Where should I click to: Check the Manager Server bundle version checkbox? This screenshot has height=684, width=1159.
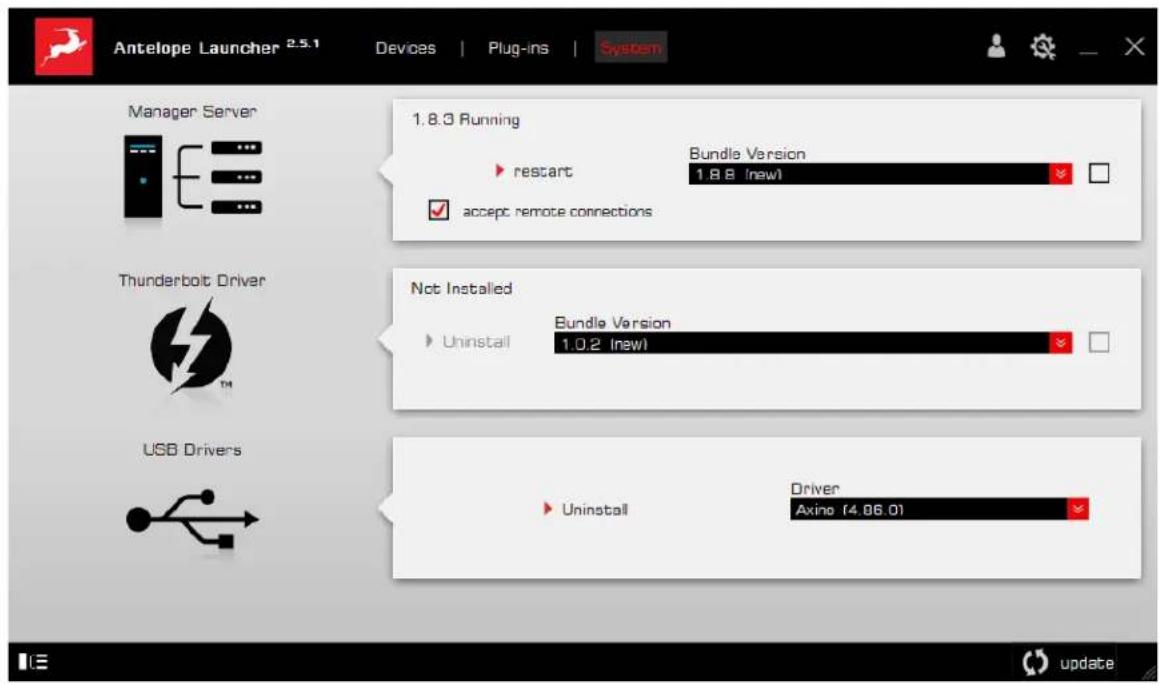click(1098, 173)
